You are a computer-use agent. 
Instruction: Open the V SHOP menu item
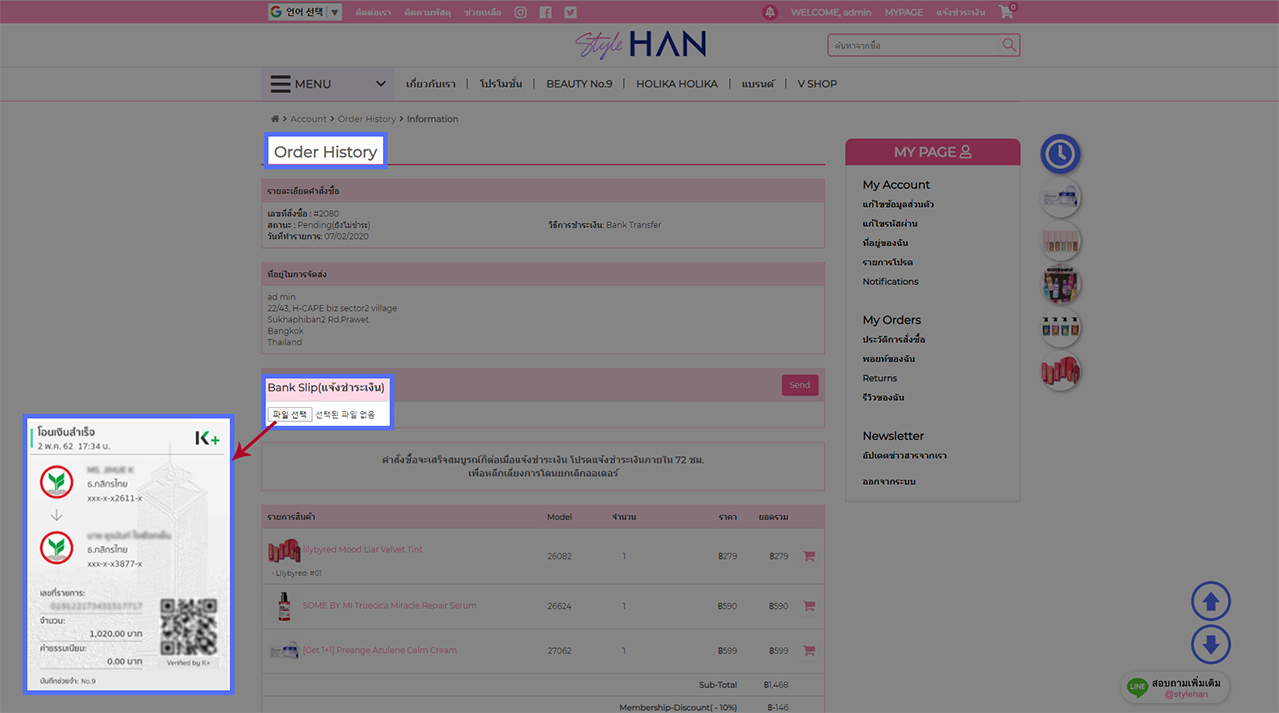817,84
